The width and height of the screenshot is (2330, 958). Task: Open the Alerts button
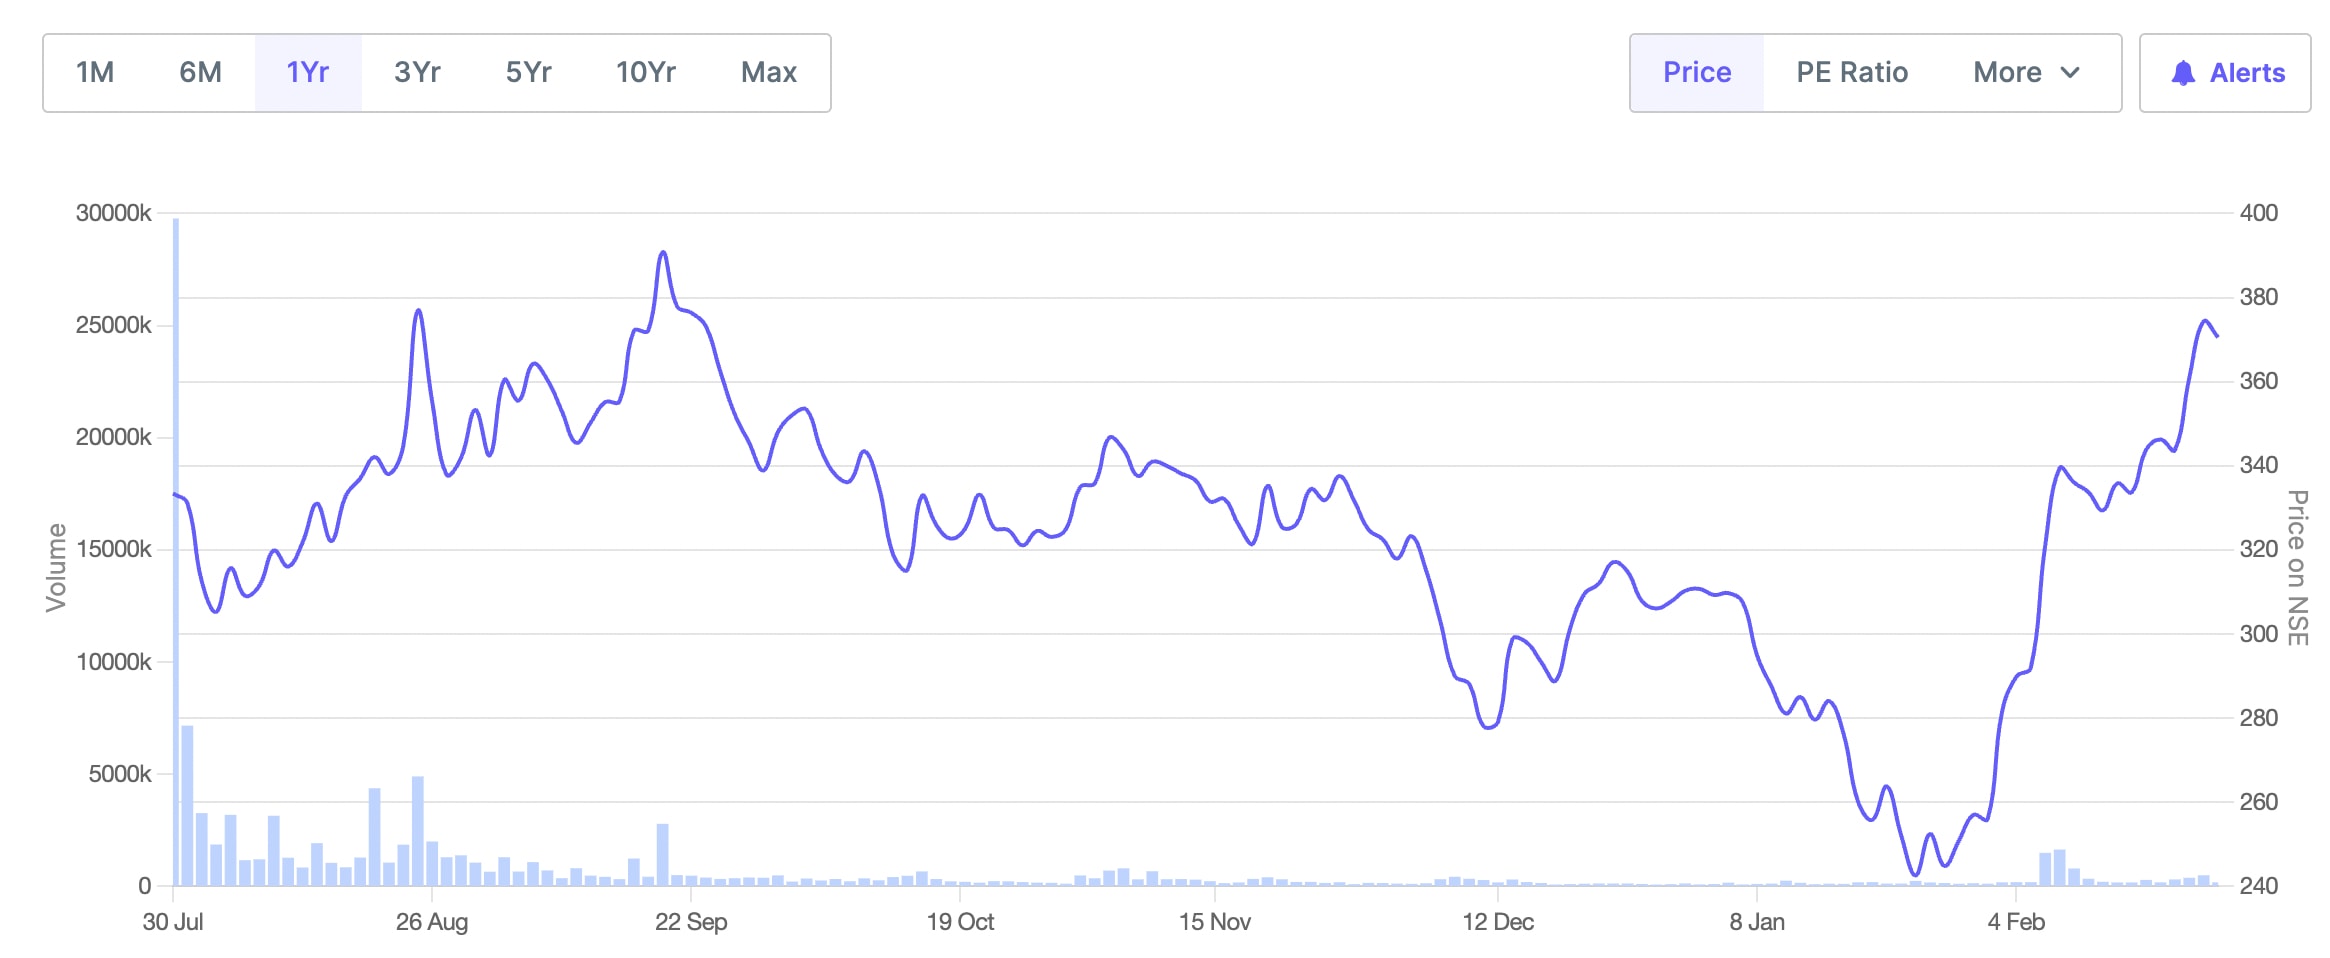coord(2226,73)
